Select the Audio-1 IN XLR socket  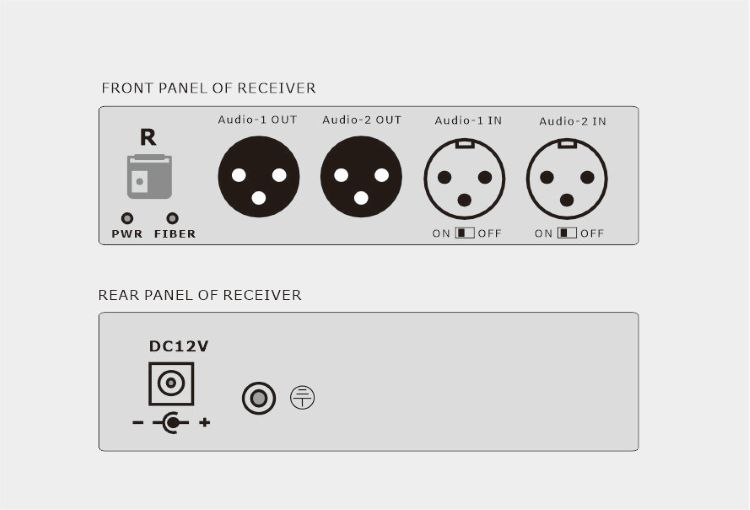464,179
